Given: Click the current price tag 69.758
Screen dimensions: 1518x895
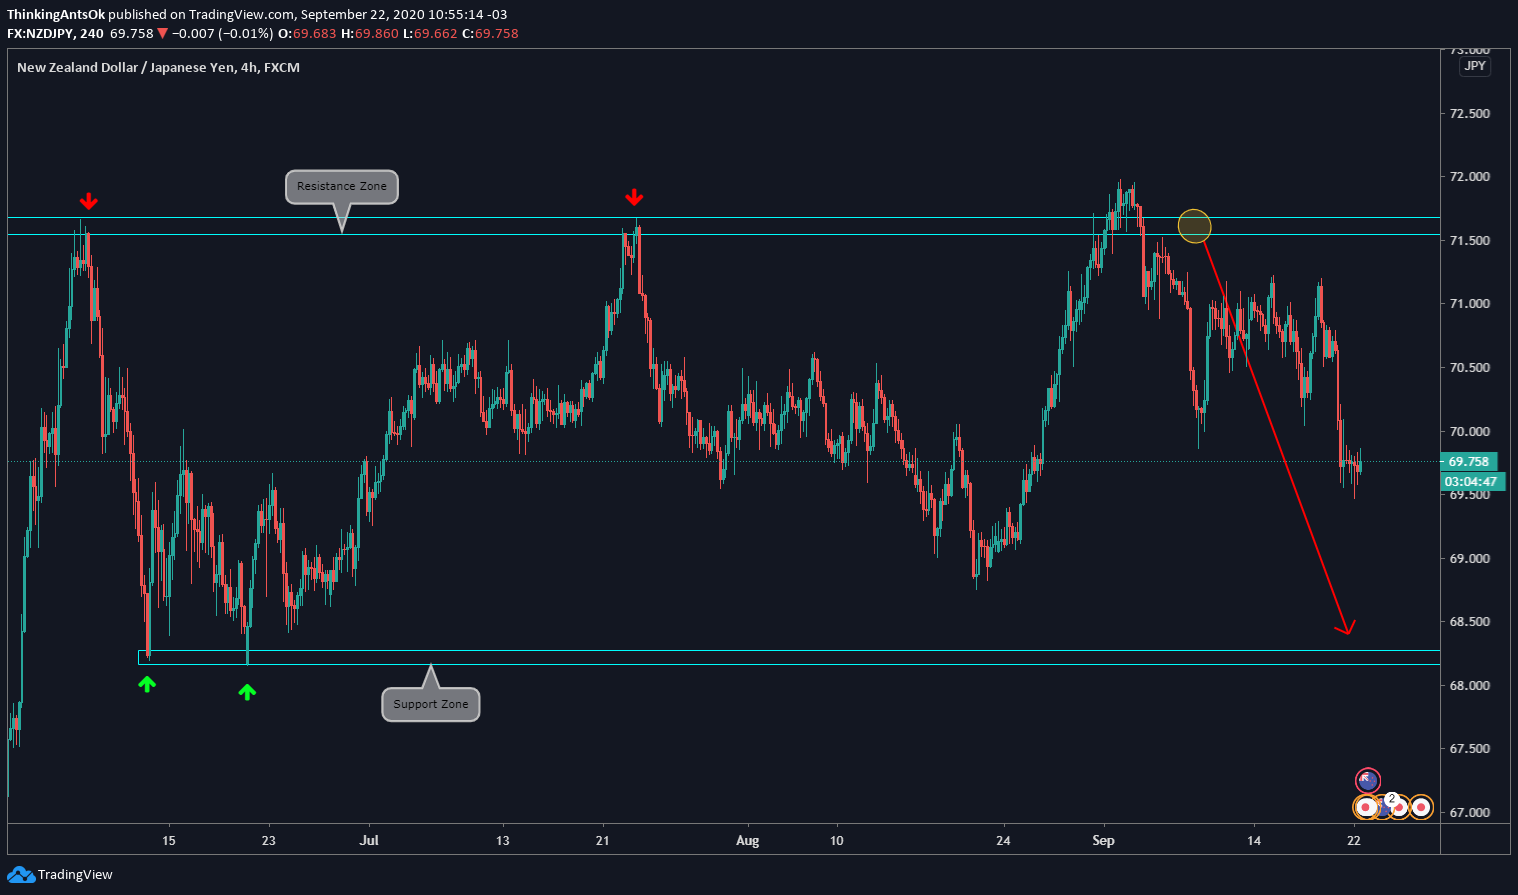Looking at the screenshot, I should 1468,462.
